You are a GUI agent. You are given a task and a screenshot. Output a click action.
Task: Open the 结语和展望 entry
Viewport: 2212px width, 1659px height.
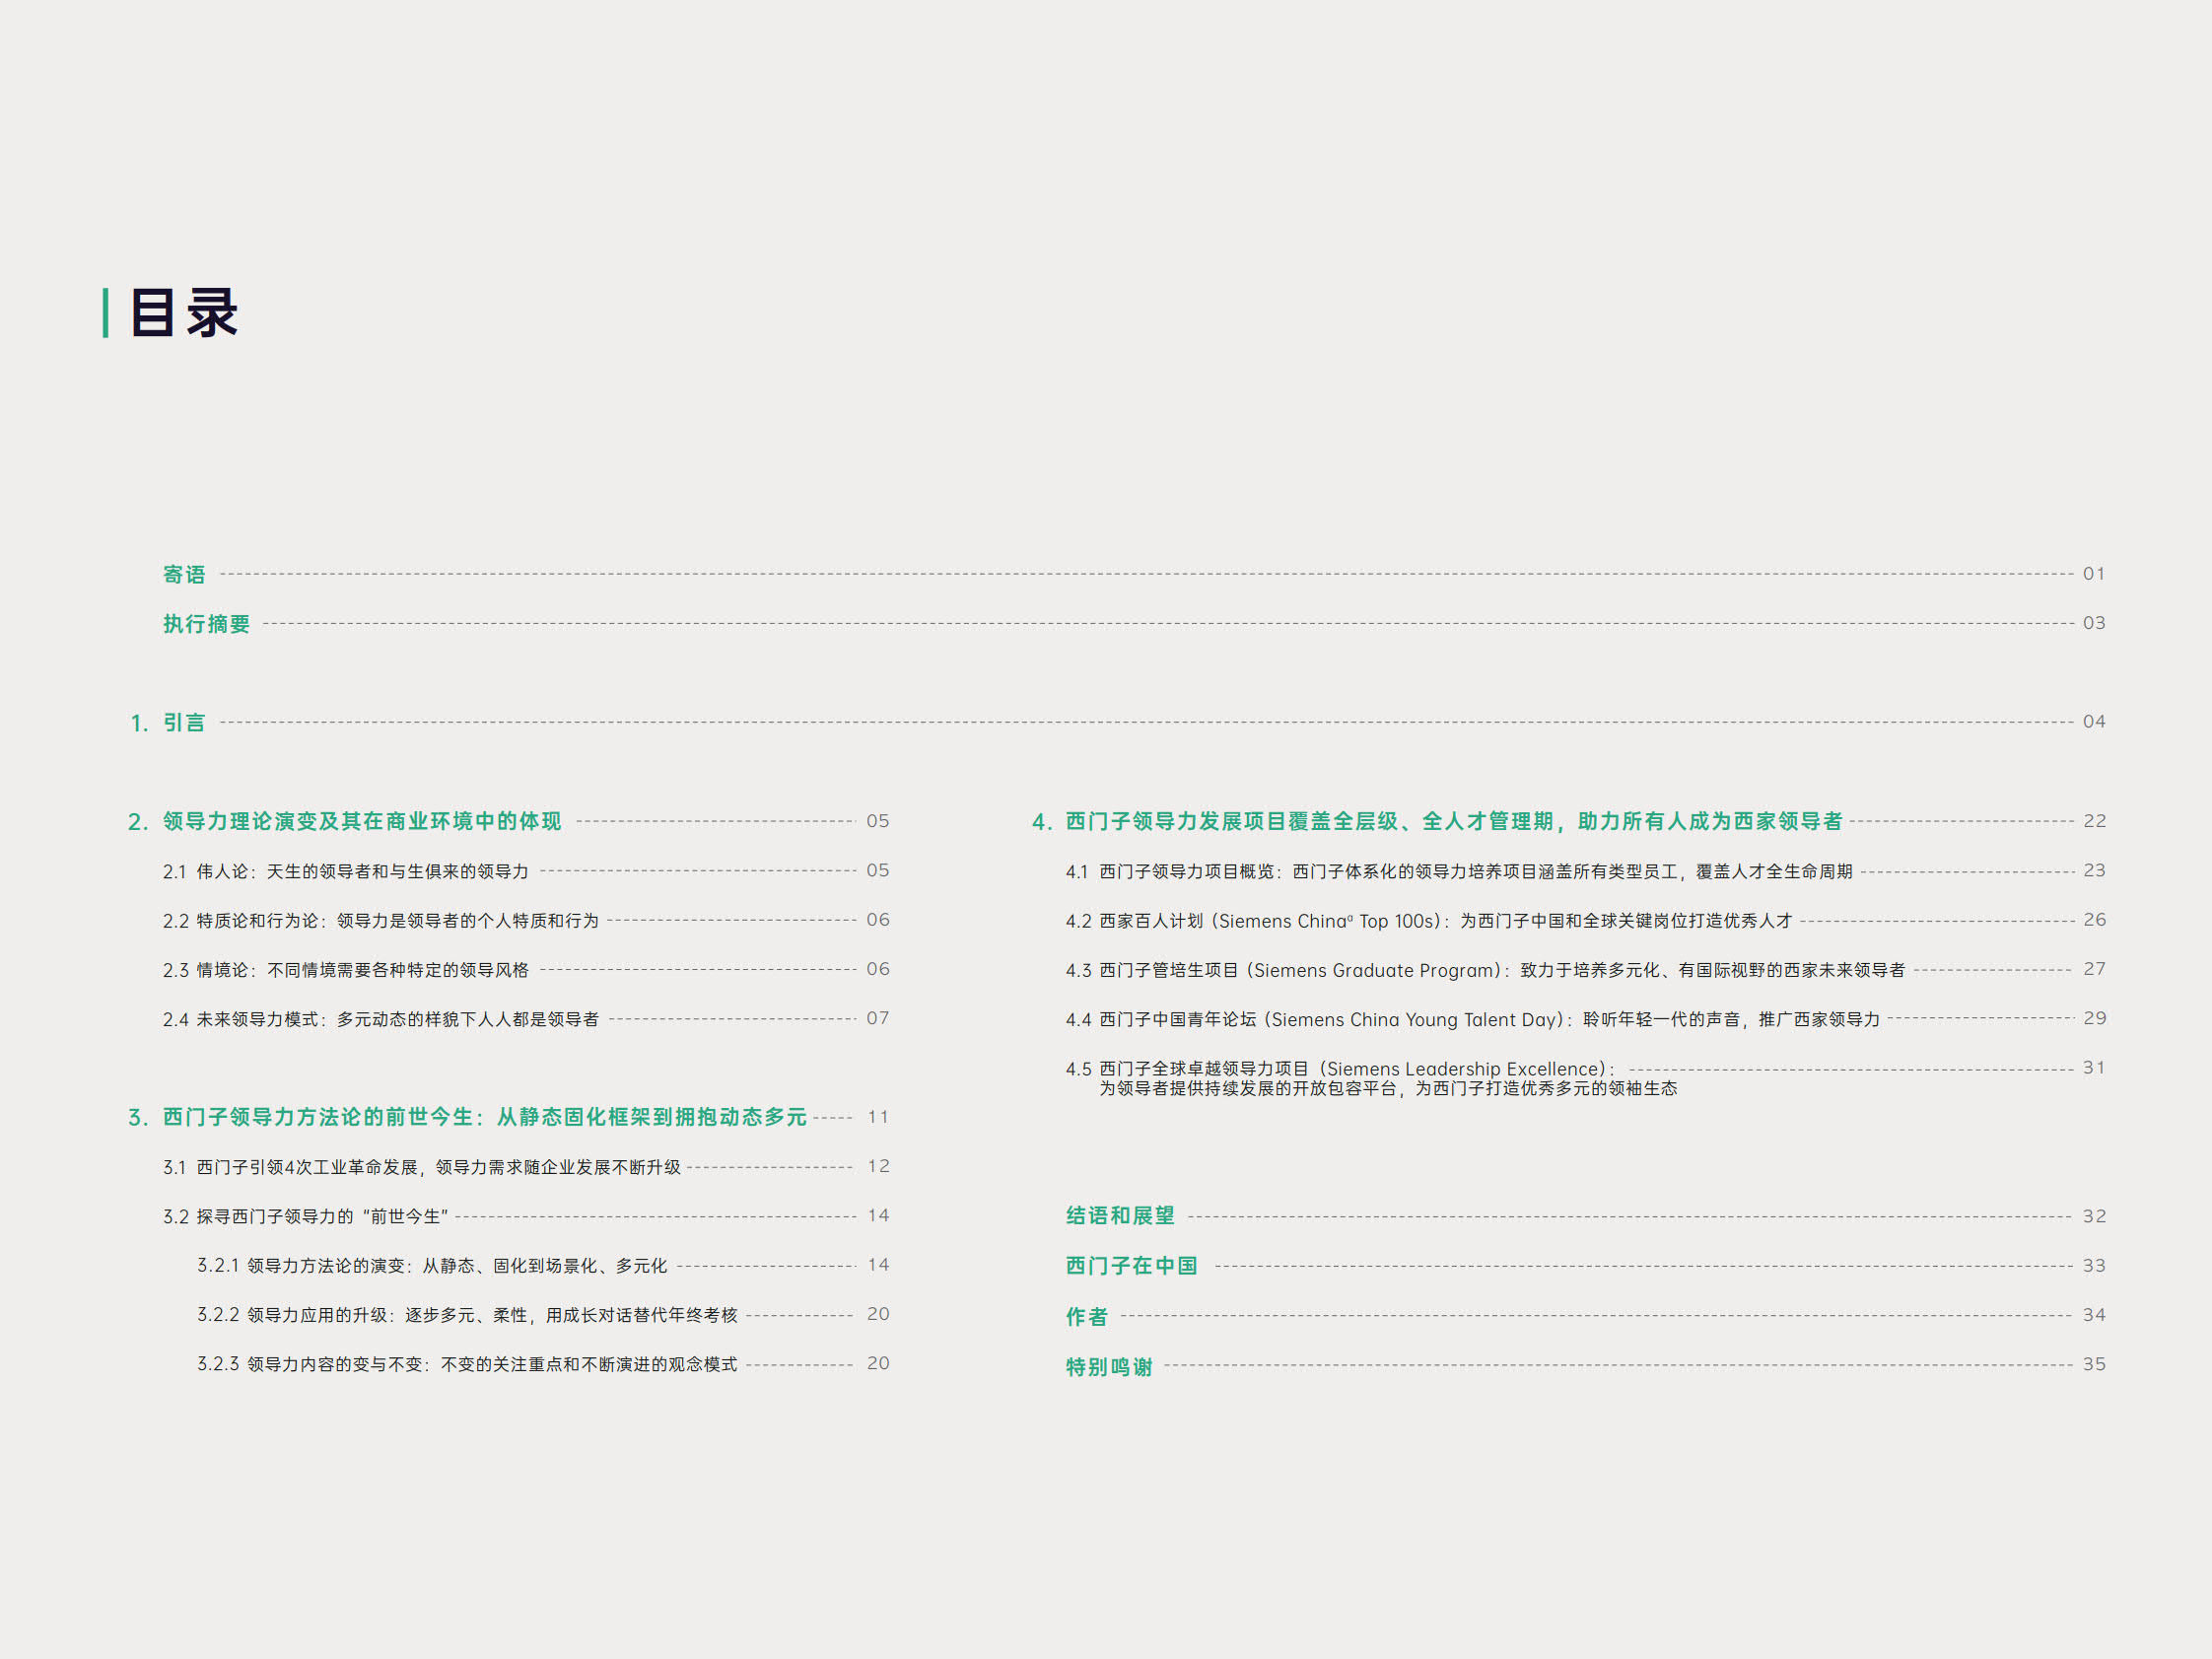1120,1216
